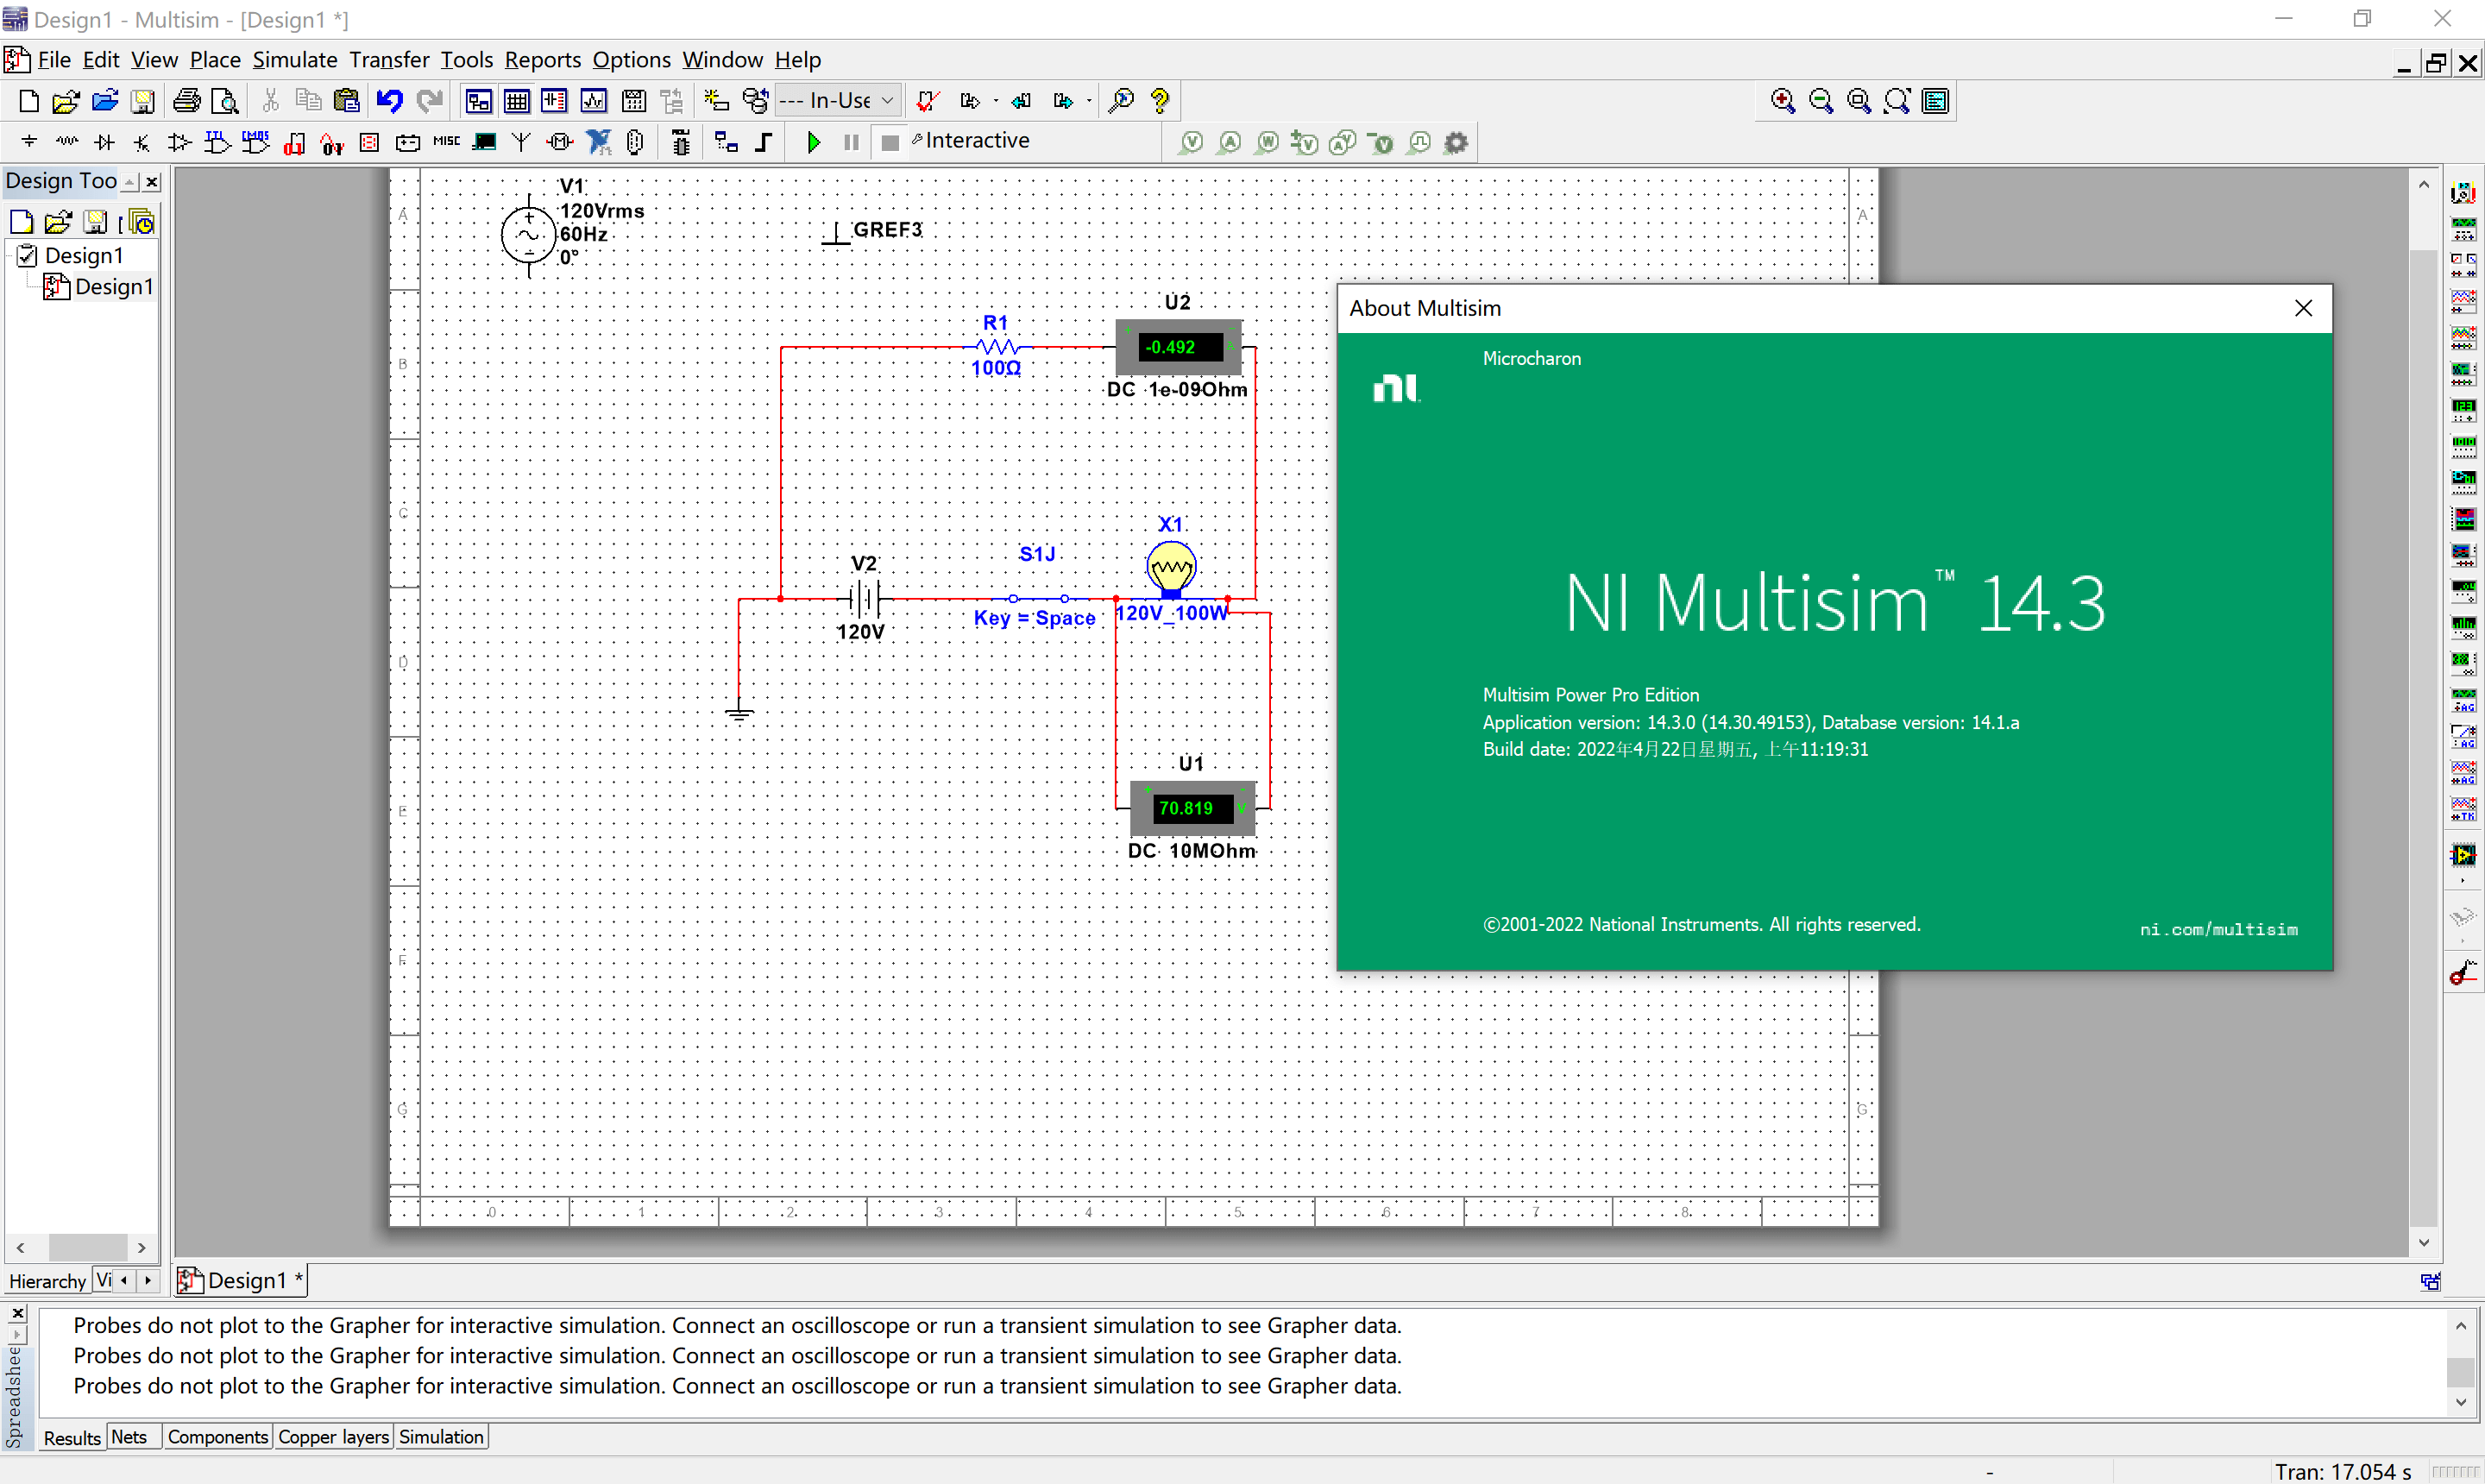2485x1484 pixels.
Task: Place Diode component icon
Action: click(105, 142)
